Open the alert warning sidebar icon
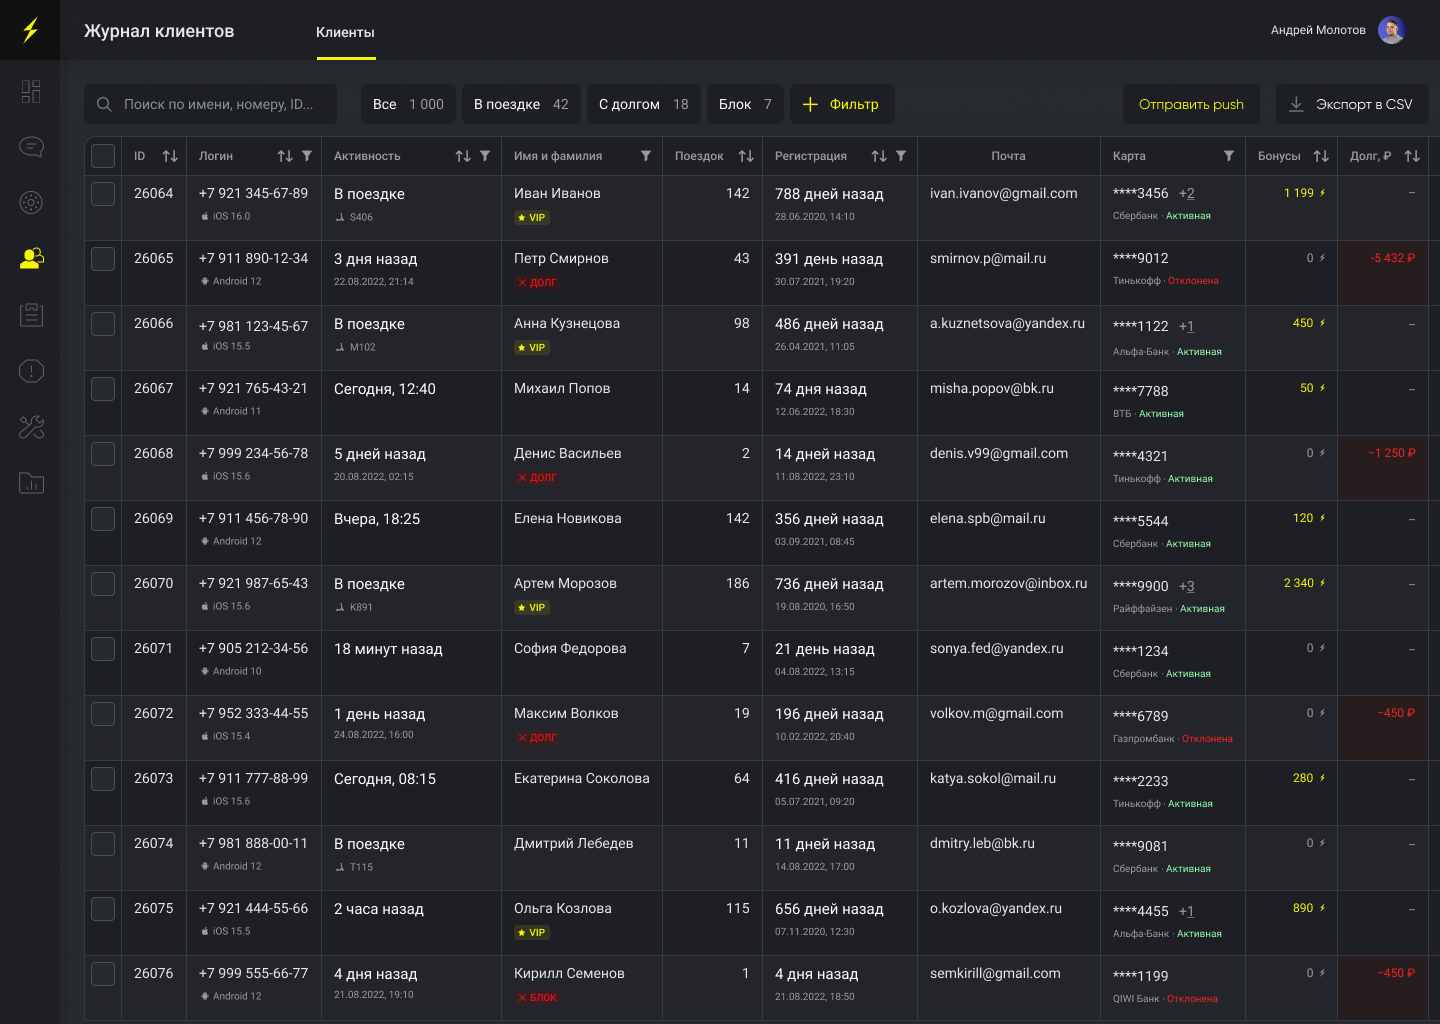The image size is (1440, 1024). [x=31, y=371]
